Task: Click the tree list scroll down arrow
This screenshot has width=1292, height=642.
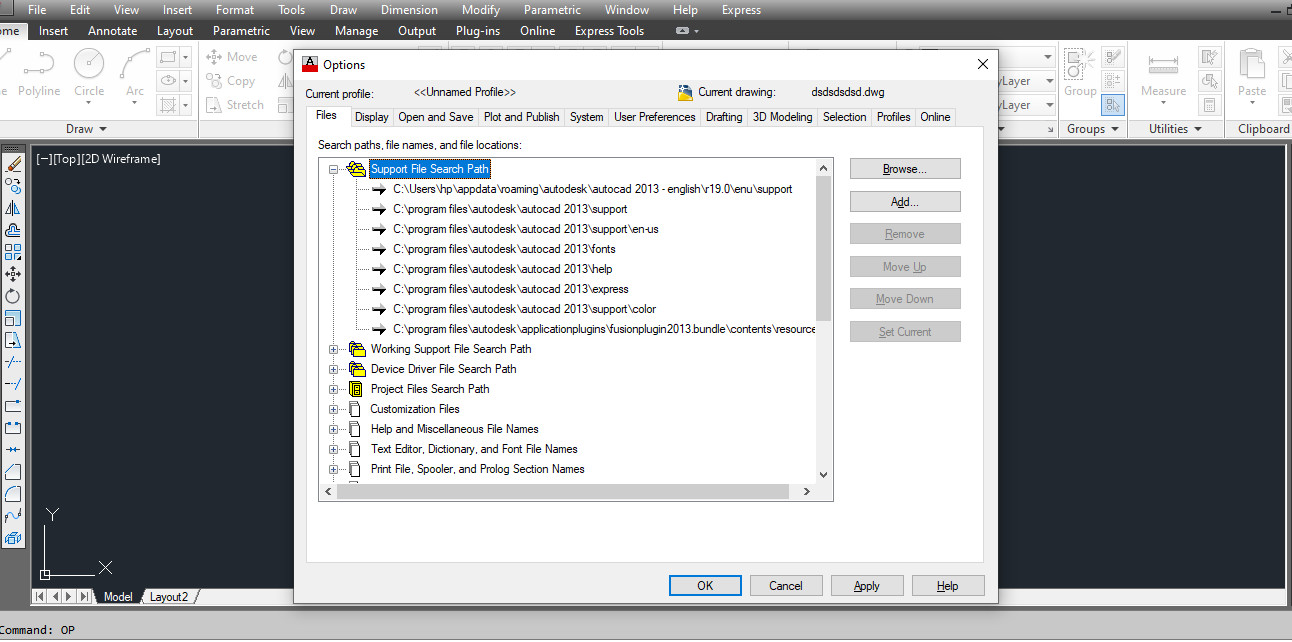Action: [823, 475]
